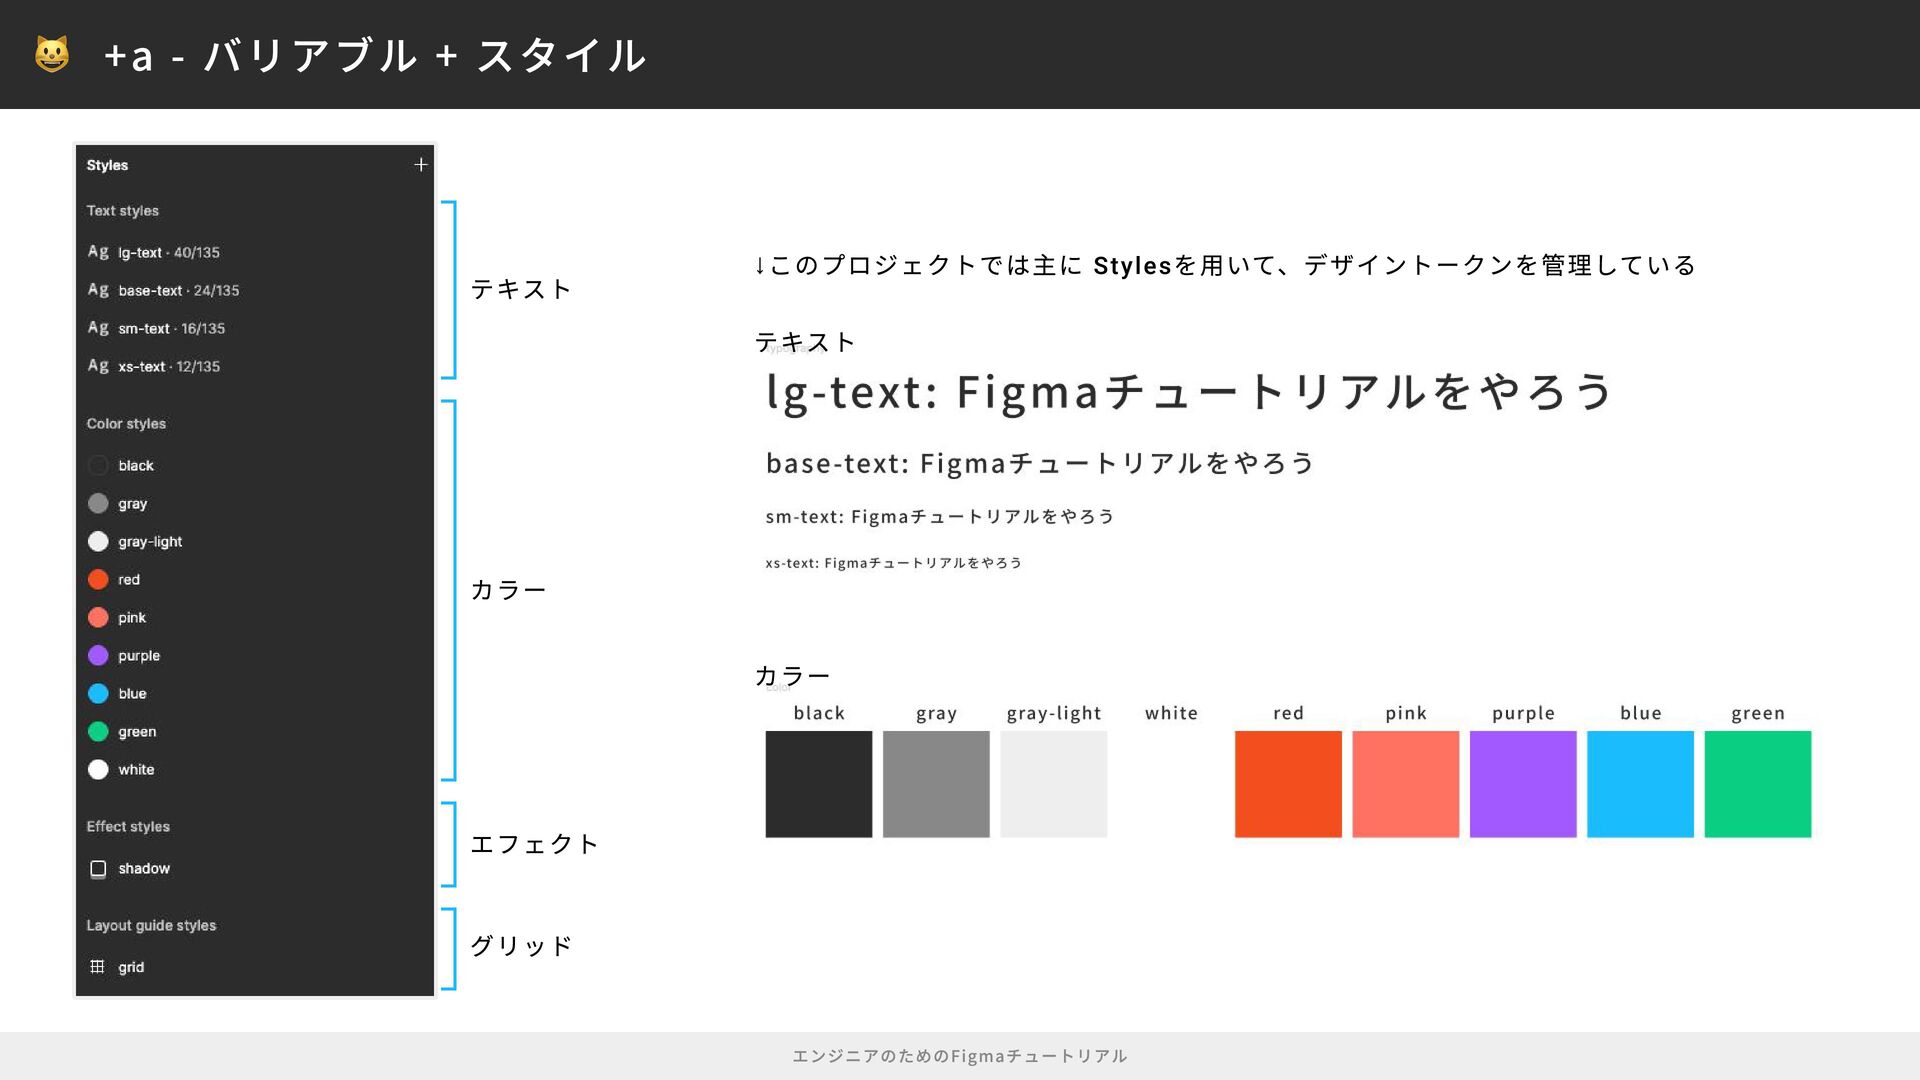This screenshot has height=1080, width=1920.
Task: Click the footer 'エンジニアのためのFigmaチュートリアル'
Action: pyautogui.click(x=960, y=1056)
